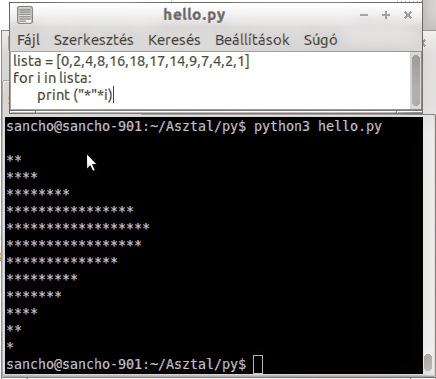Maximize the hello.py window with plus icon

386,15
